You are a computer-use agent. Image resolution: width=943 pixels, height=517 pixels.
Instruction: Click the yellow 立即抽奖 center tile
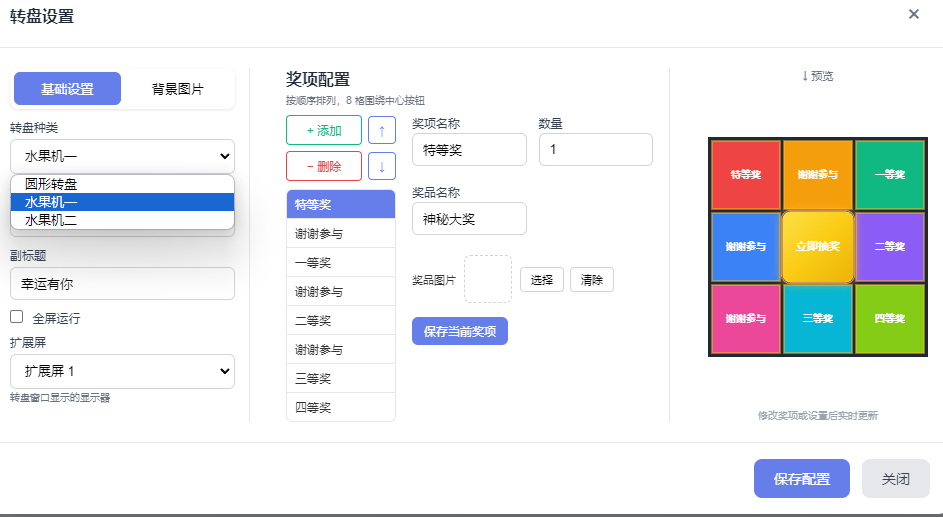click(817, 246)
